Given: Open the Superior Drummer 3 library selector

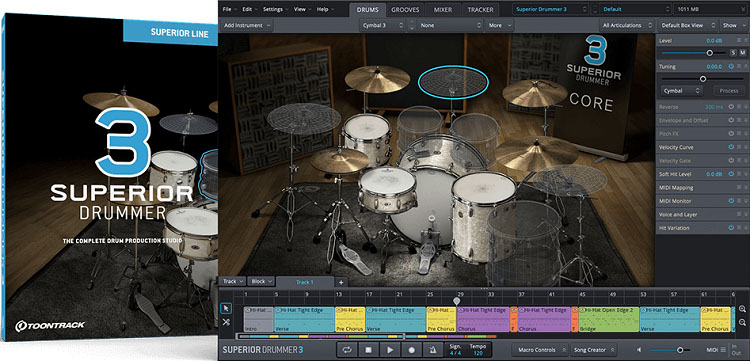Looking at the screenshot, I should [x=551, y=9].
